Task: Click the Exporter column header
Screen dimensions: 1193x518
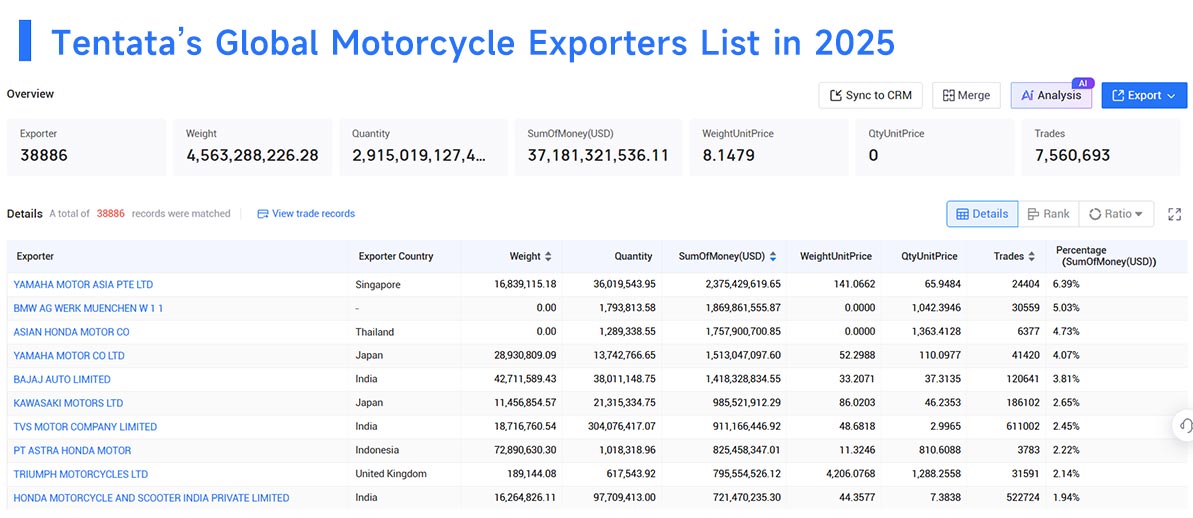Action: [x=35, y=256]
